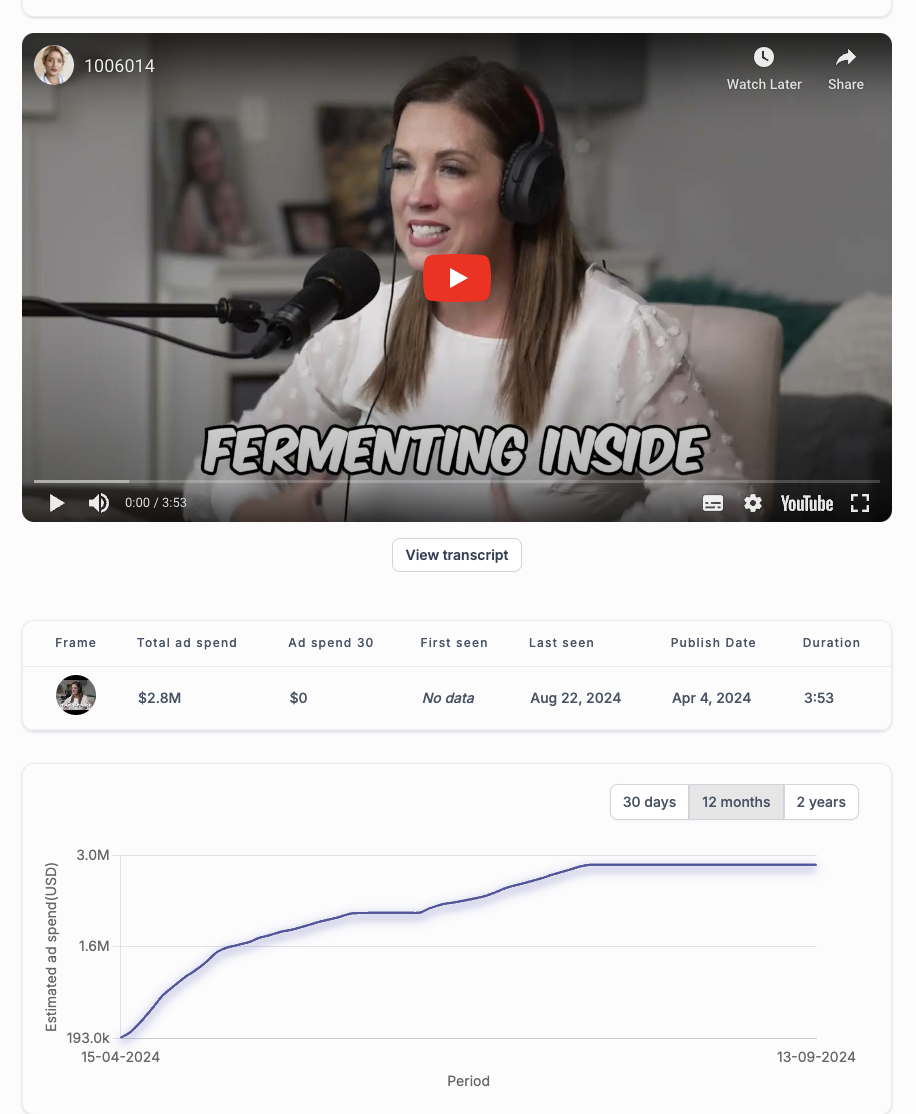Click the channel avatar next to 1006014
The height and width of the screenshot is (1114, 916).
(54, 65)
